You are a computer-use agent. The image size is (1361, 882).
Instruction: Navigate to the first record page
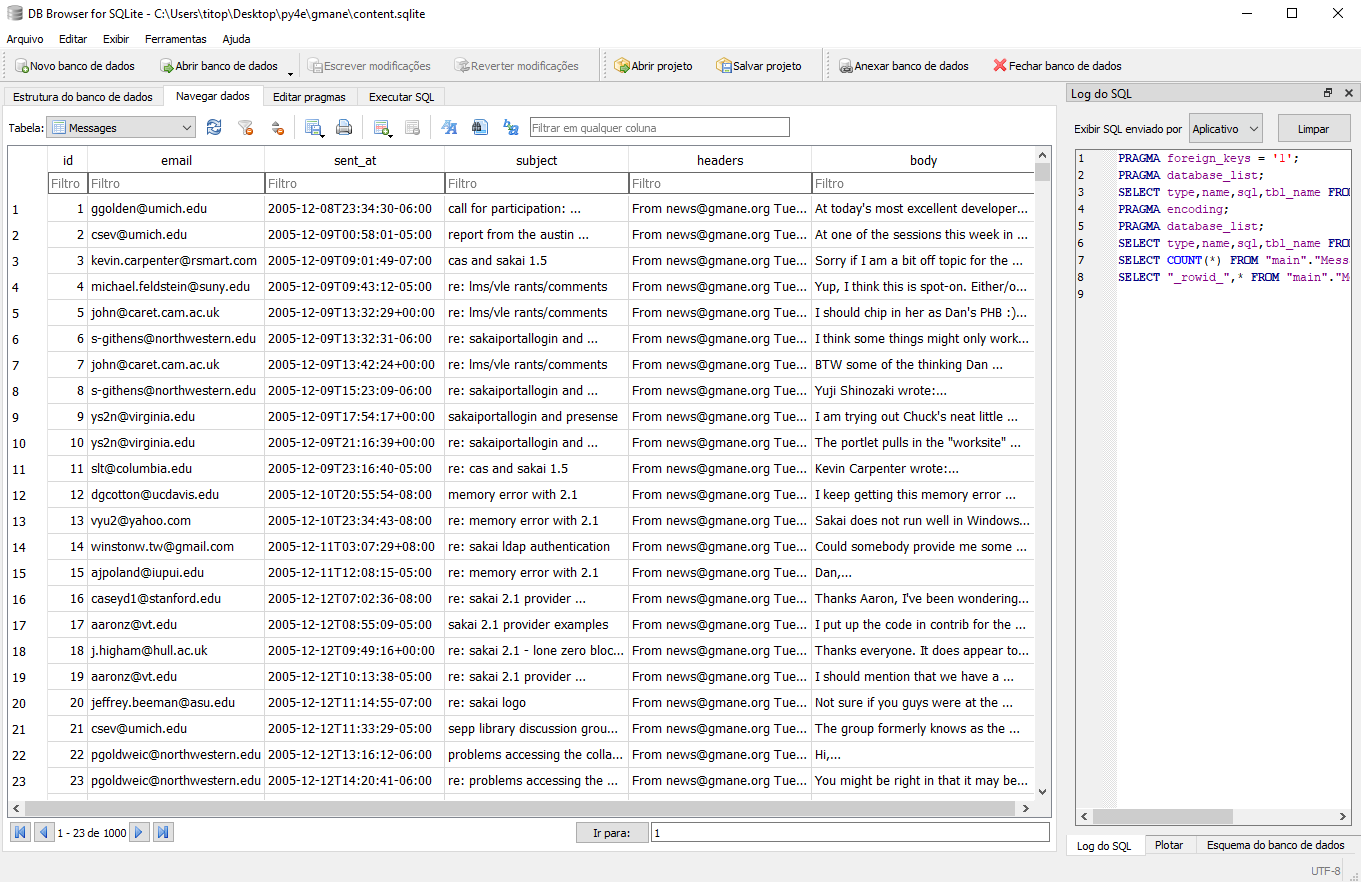[x=19, y=831]
